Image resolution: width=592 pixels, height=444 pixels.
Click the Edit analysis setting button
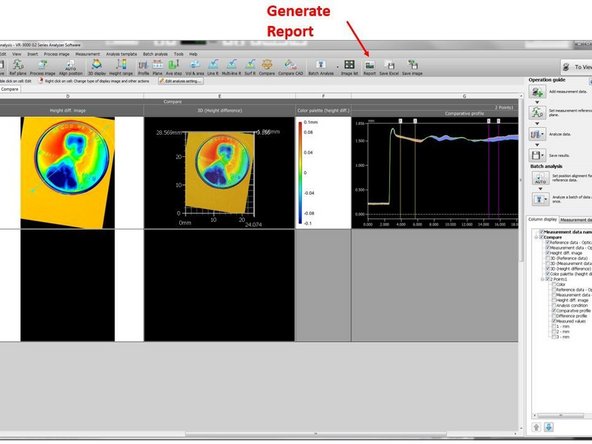click(x=181, y=81)
